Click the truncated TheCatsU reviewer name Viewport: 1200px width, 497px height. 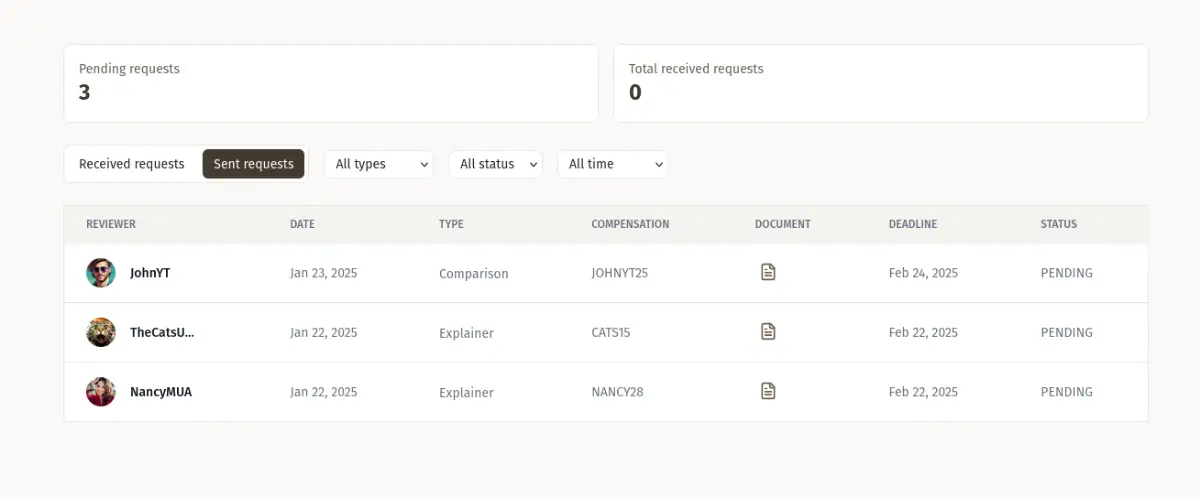point(162,332)
